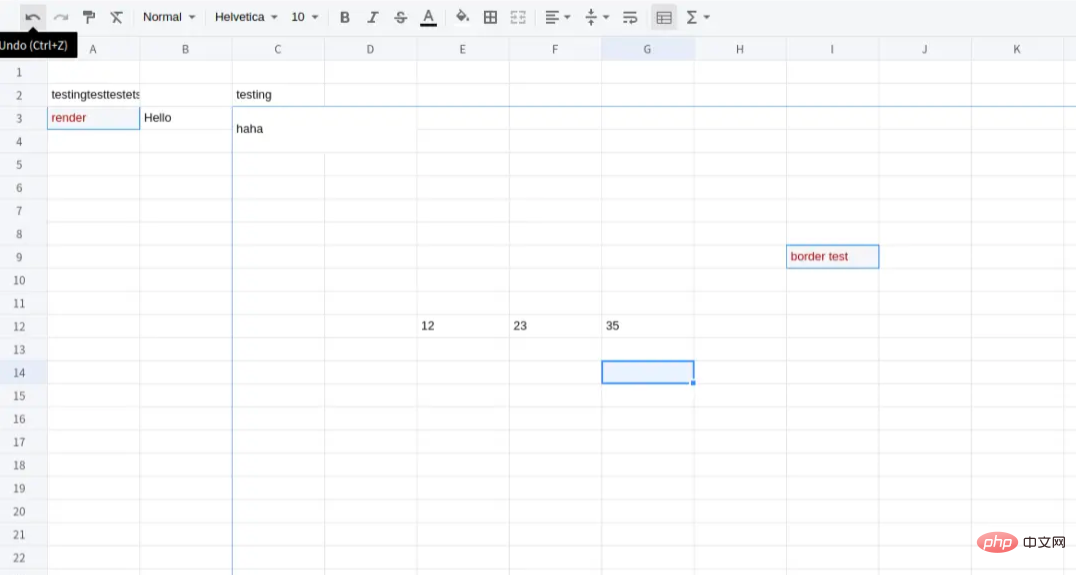This screenshot has height=575, width=1076.
Task: Select row 9 header
Action: (19, 257)
